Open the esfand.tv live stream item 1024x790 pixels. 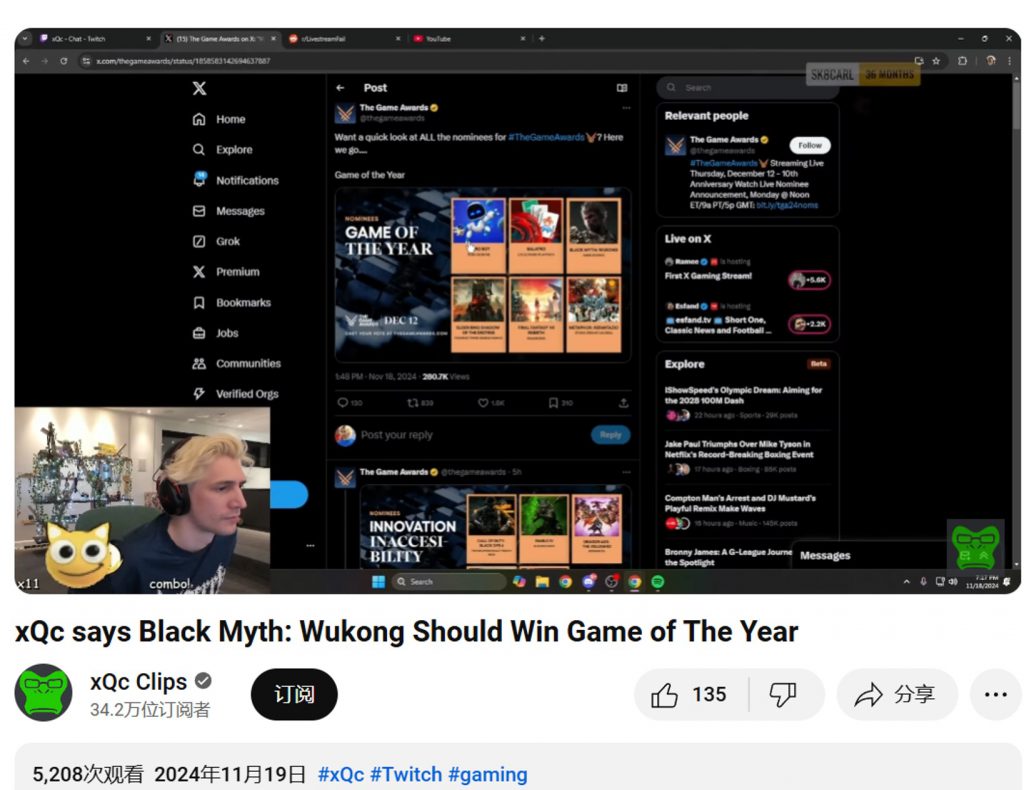tap(747, 319)
